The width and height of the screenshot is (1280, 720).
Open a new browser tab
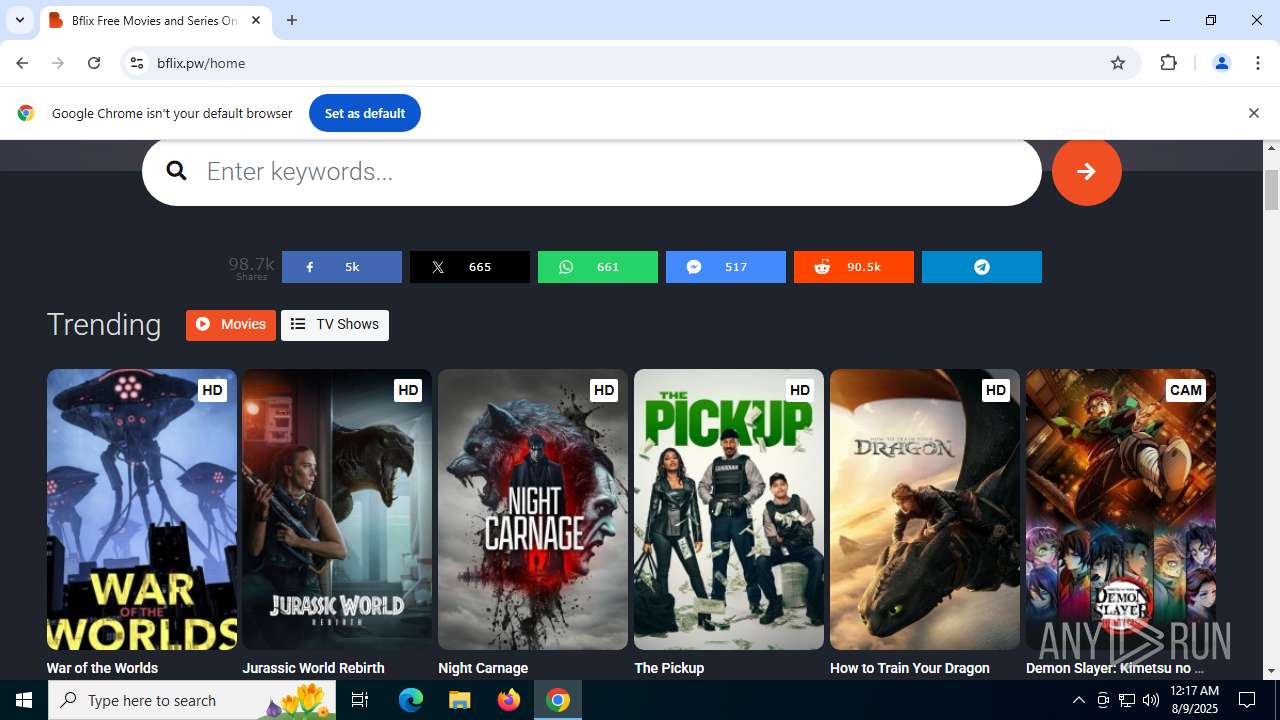pyautogui.click(x=292, y=20)
